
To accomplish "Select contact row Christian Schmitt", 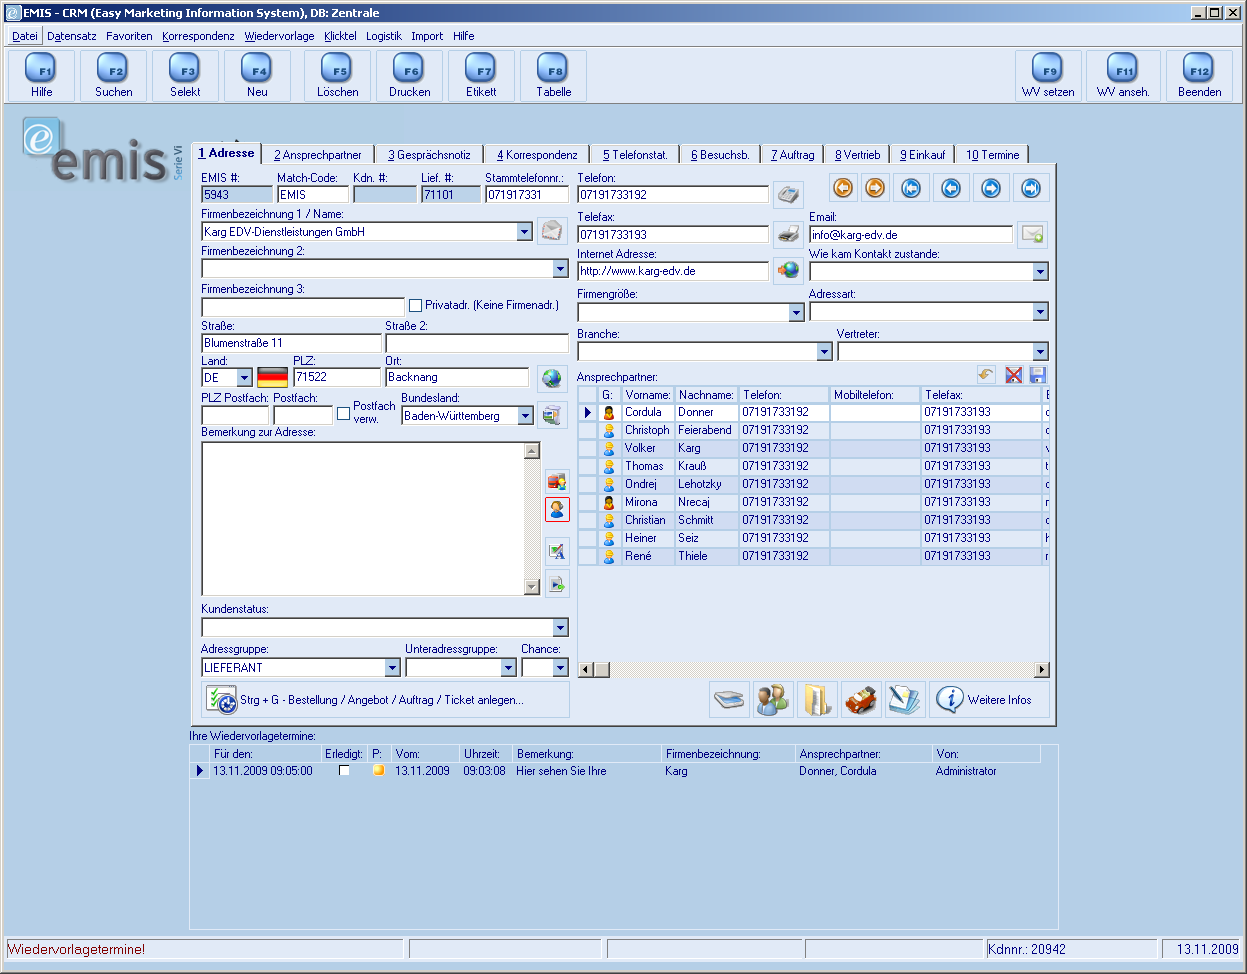I will [813, 520].
